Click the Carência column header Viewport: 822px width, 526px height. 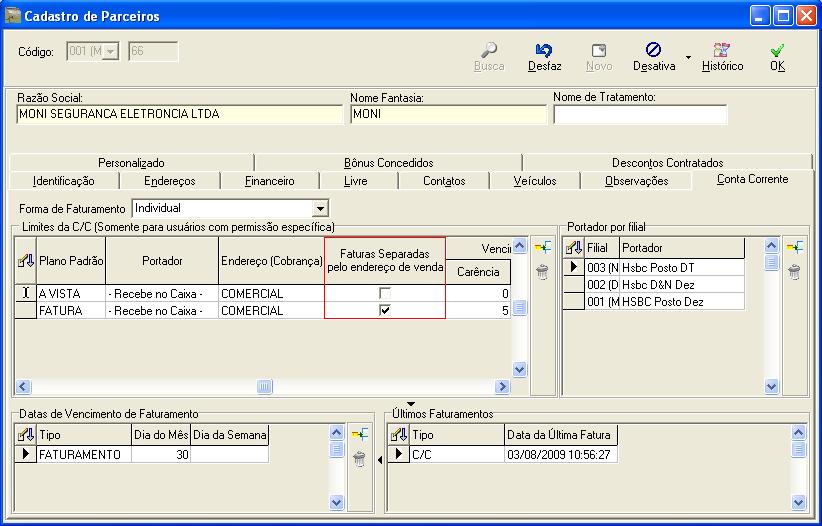click(478, 272)
